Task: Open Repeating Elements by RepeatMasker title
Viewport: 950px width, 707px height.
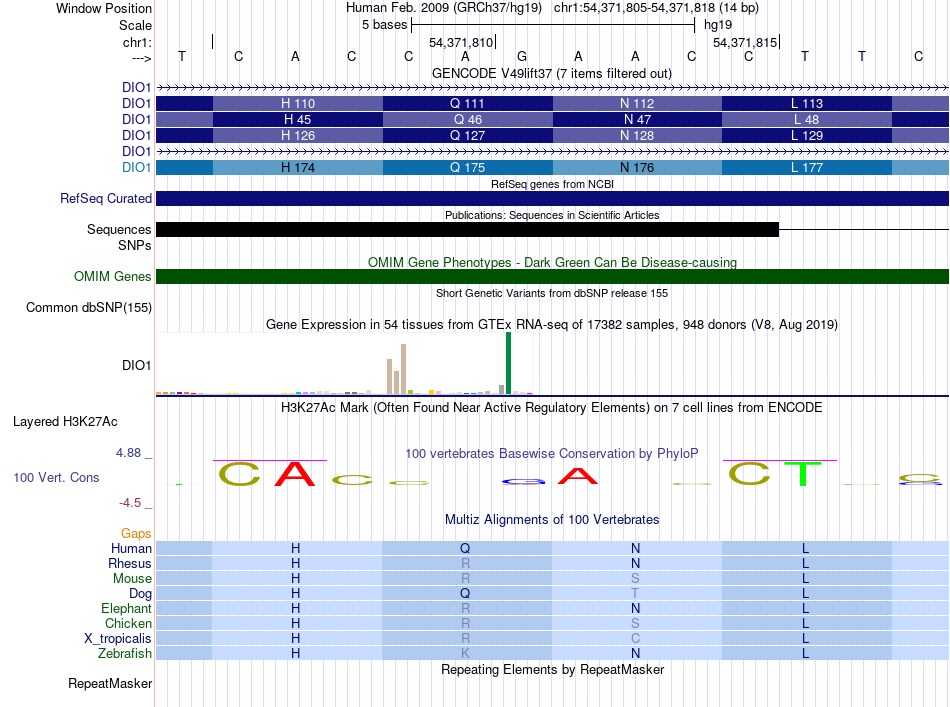Action: (552, 670)
